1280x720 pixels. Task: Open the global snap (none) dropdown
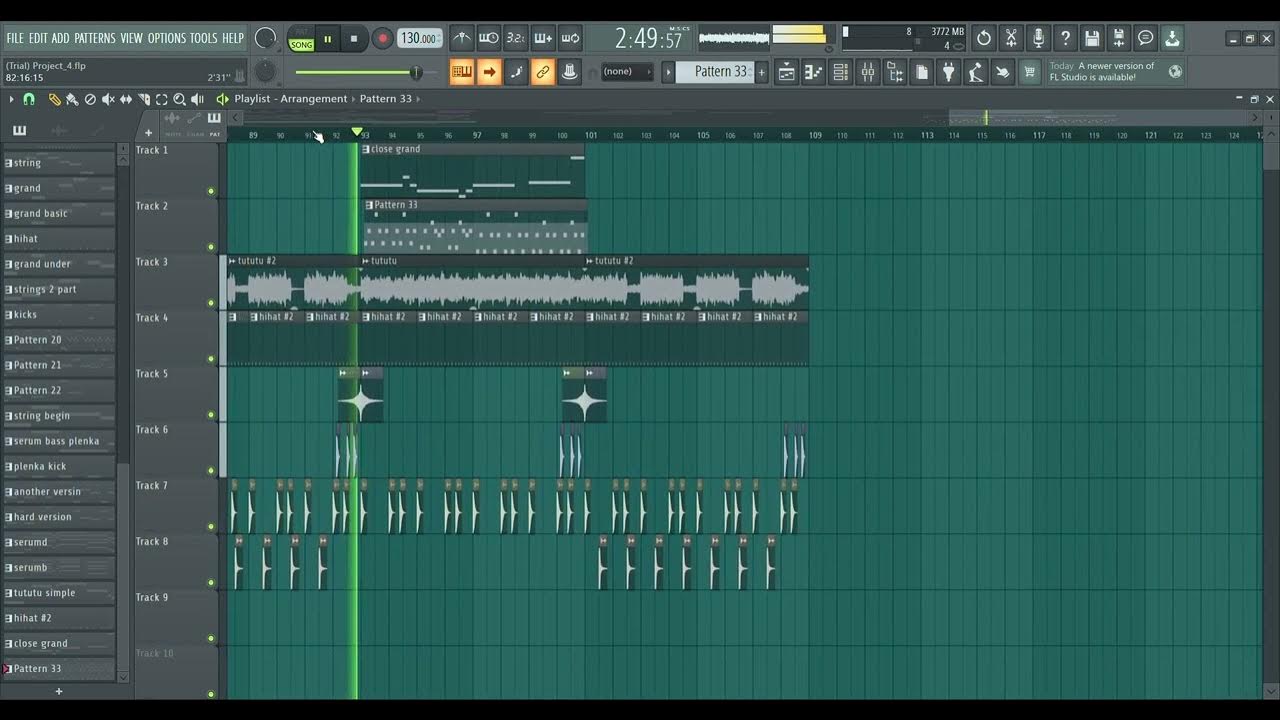point(627,72)
